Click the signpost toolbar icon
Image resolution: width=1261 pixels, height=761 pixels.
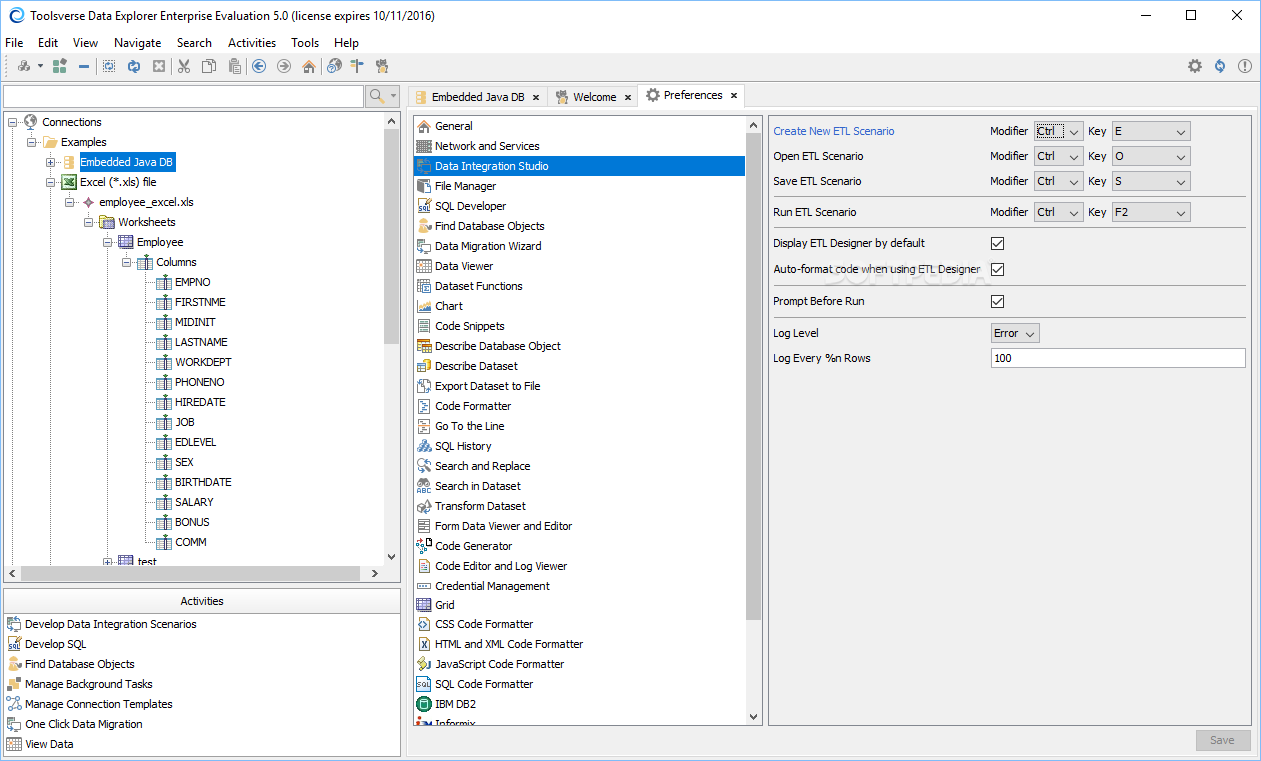pos(357,66)
